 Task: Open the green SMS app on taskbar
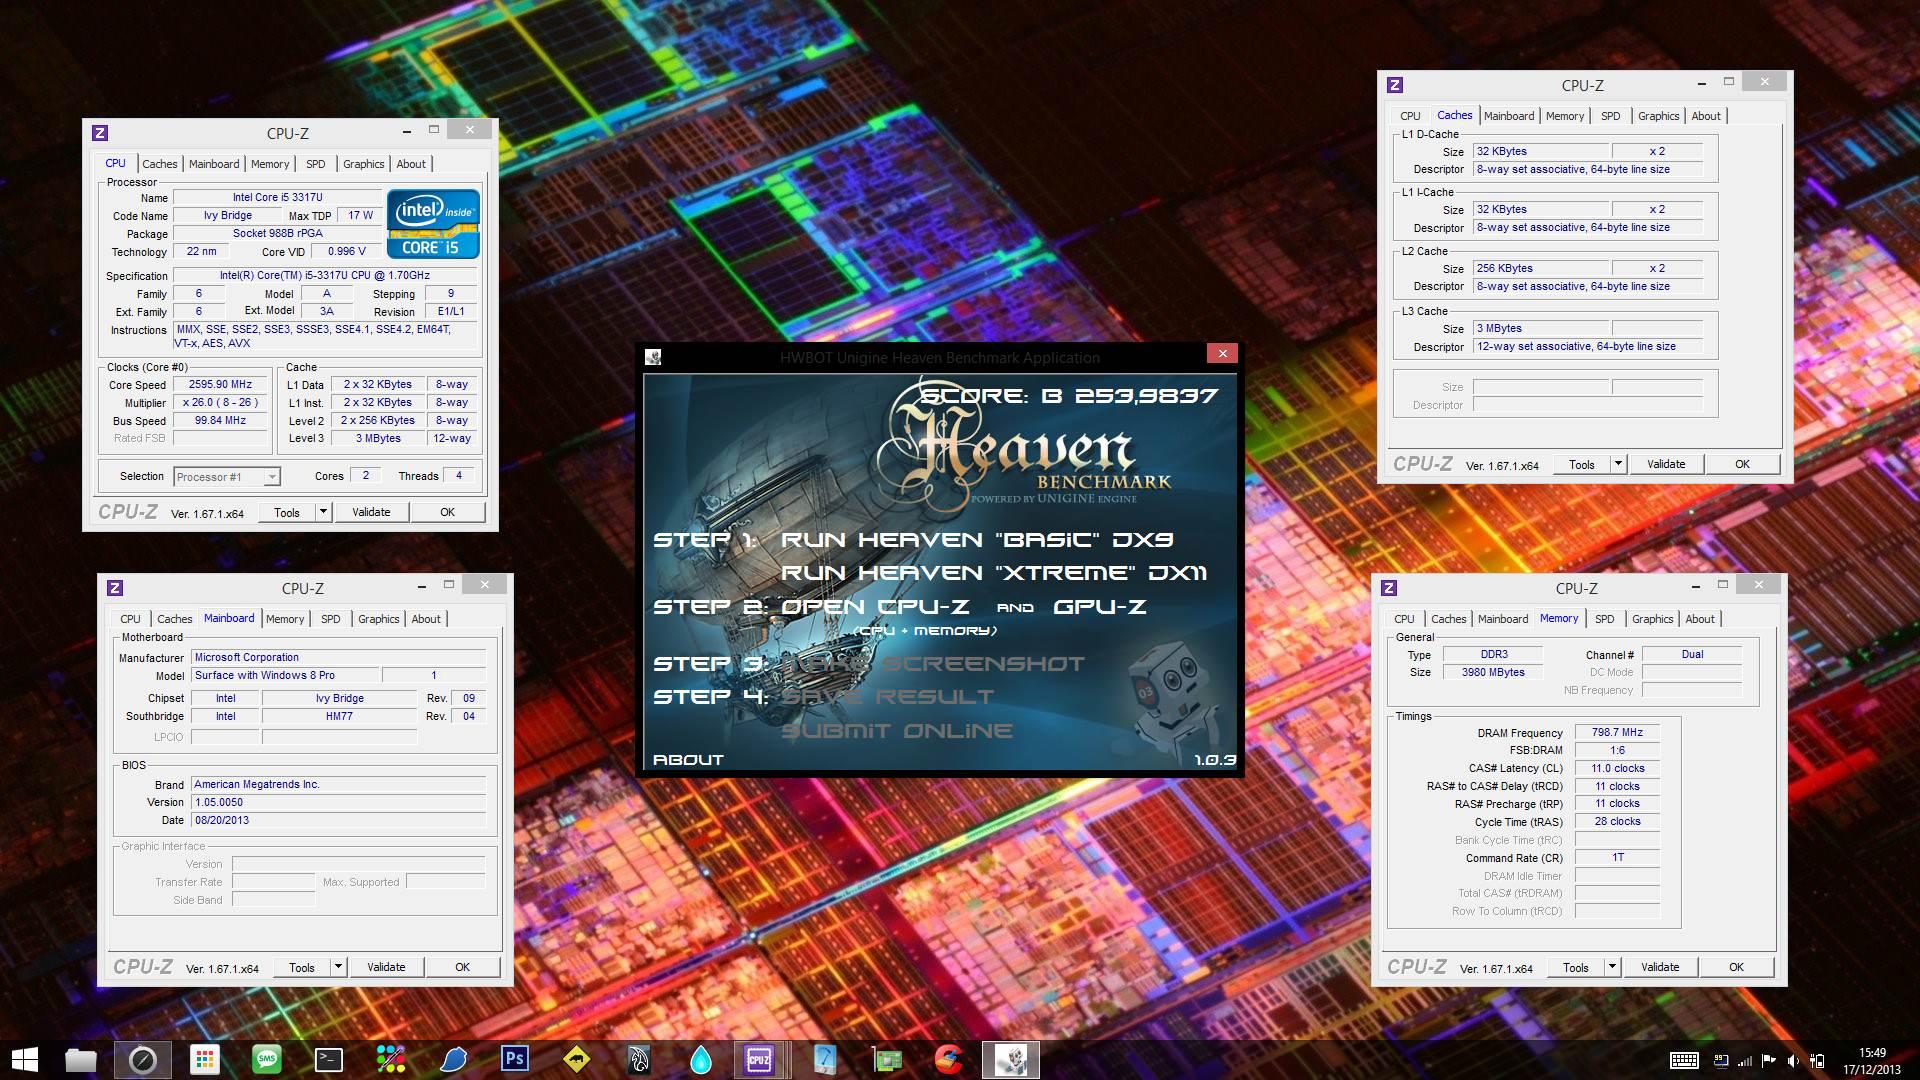[267, 1059]
